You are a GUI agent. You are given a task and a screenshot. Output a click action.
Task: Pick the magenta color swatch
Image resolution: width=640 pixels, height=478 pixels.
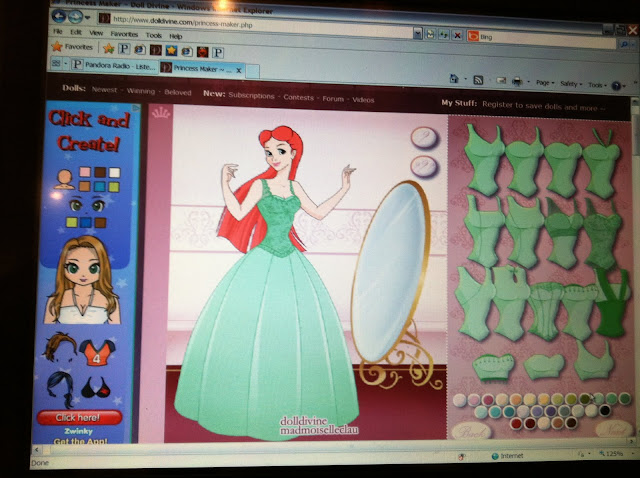click(x=487, y=399)
